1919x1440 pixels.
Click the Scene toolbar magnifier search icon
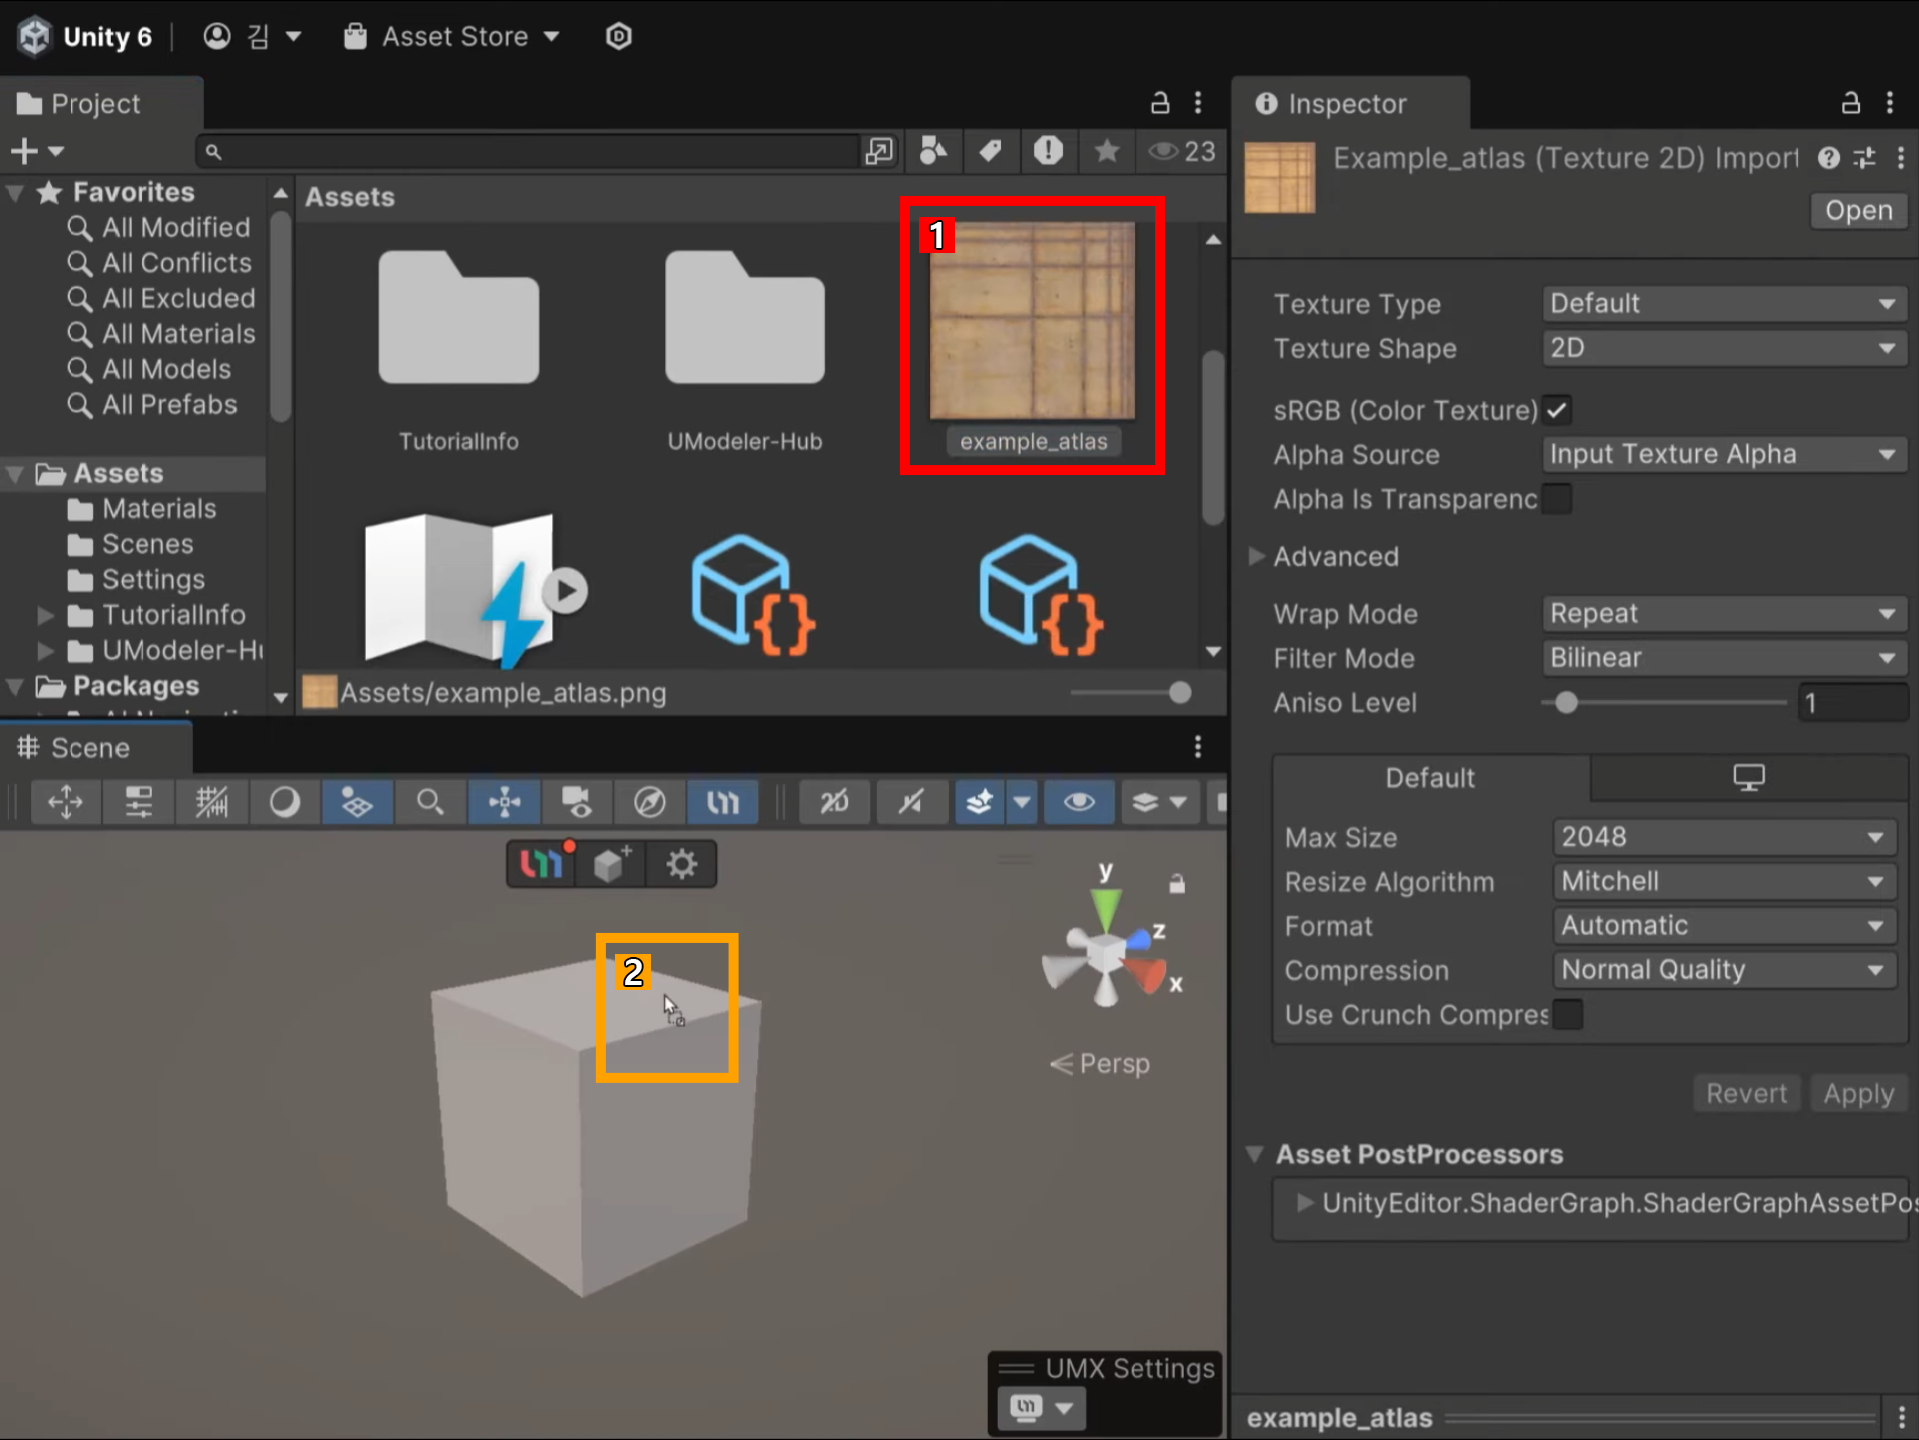430,802
